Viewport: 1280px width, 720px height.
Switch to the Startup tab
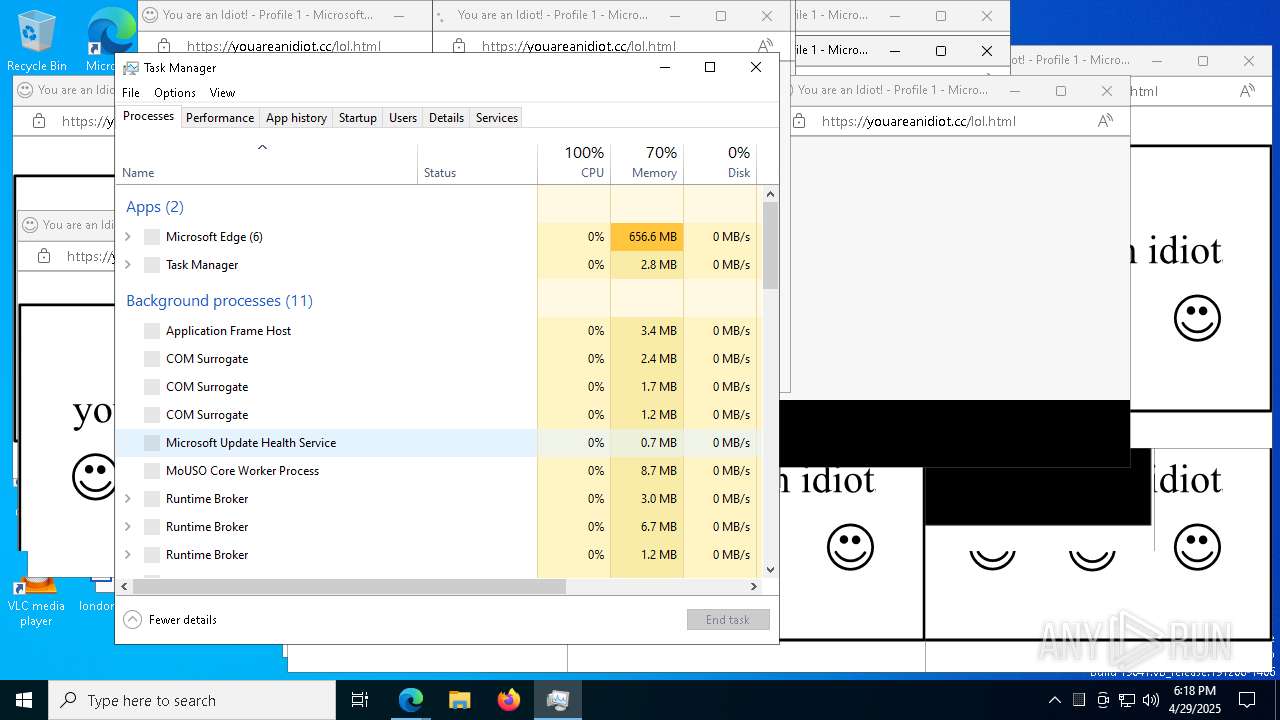[x=357, y=118]
